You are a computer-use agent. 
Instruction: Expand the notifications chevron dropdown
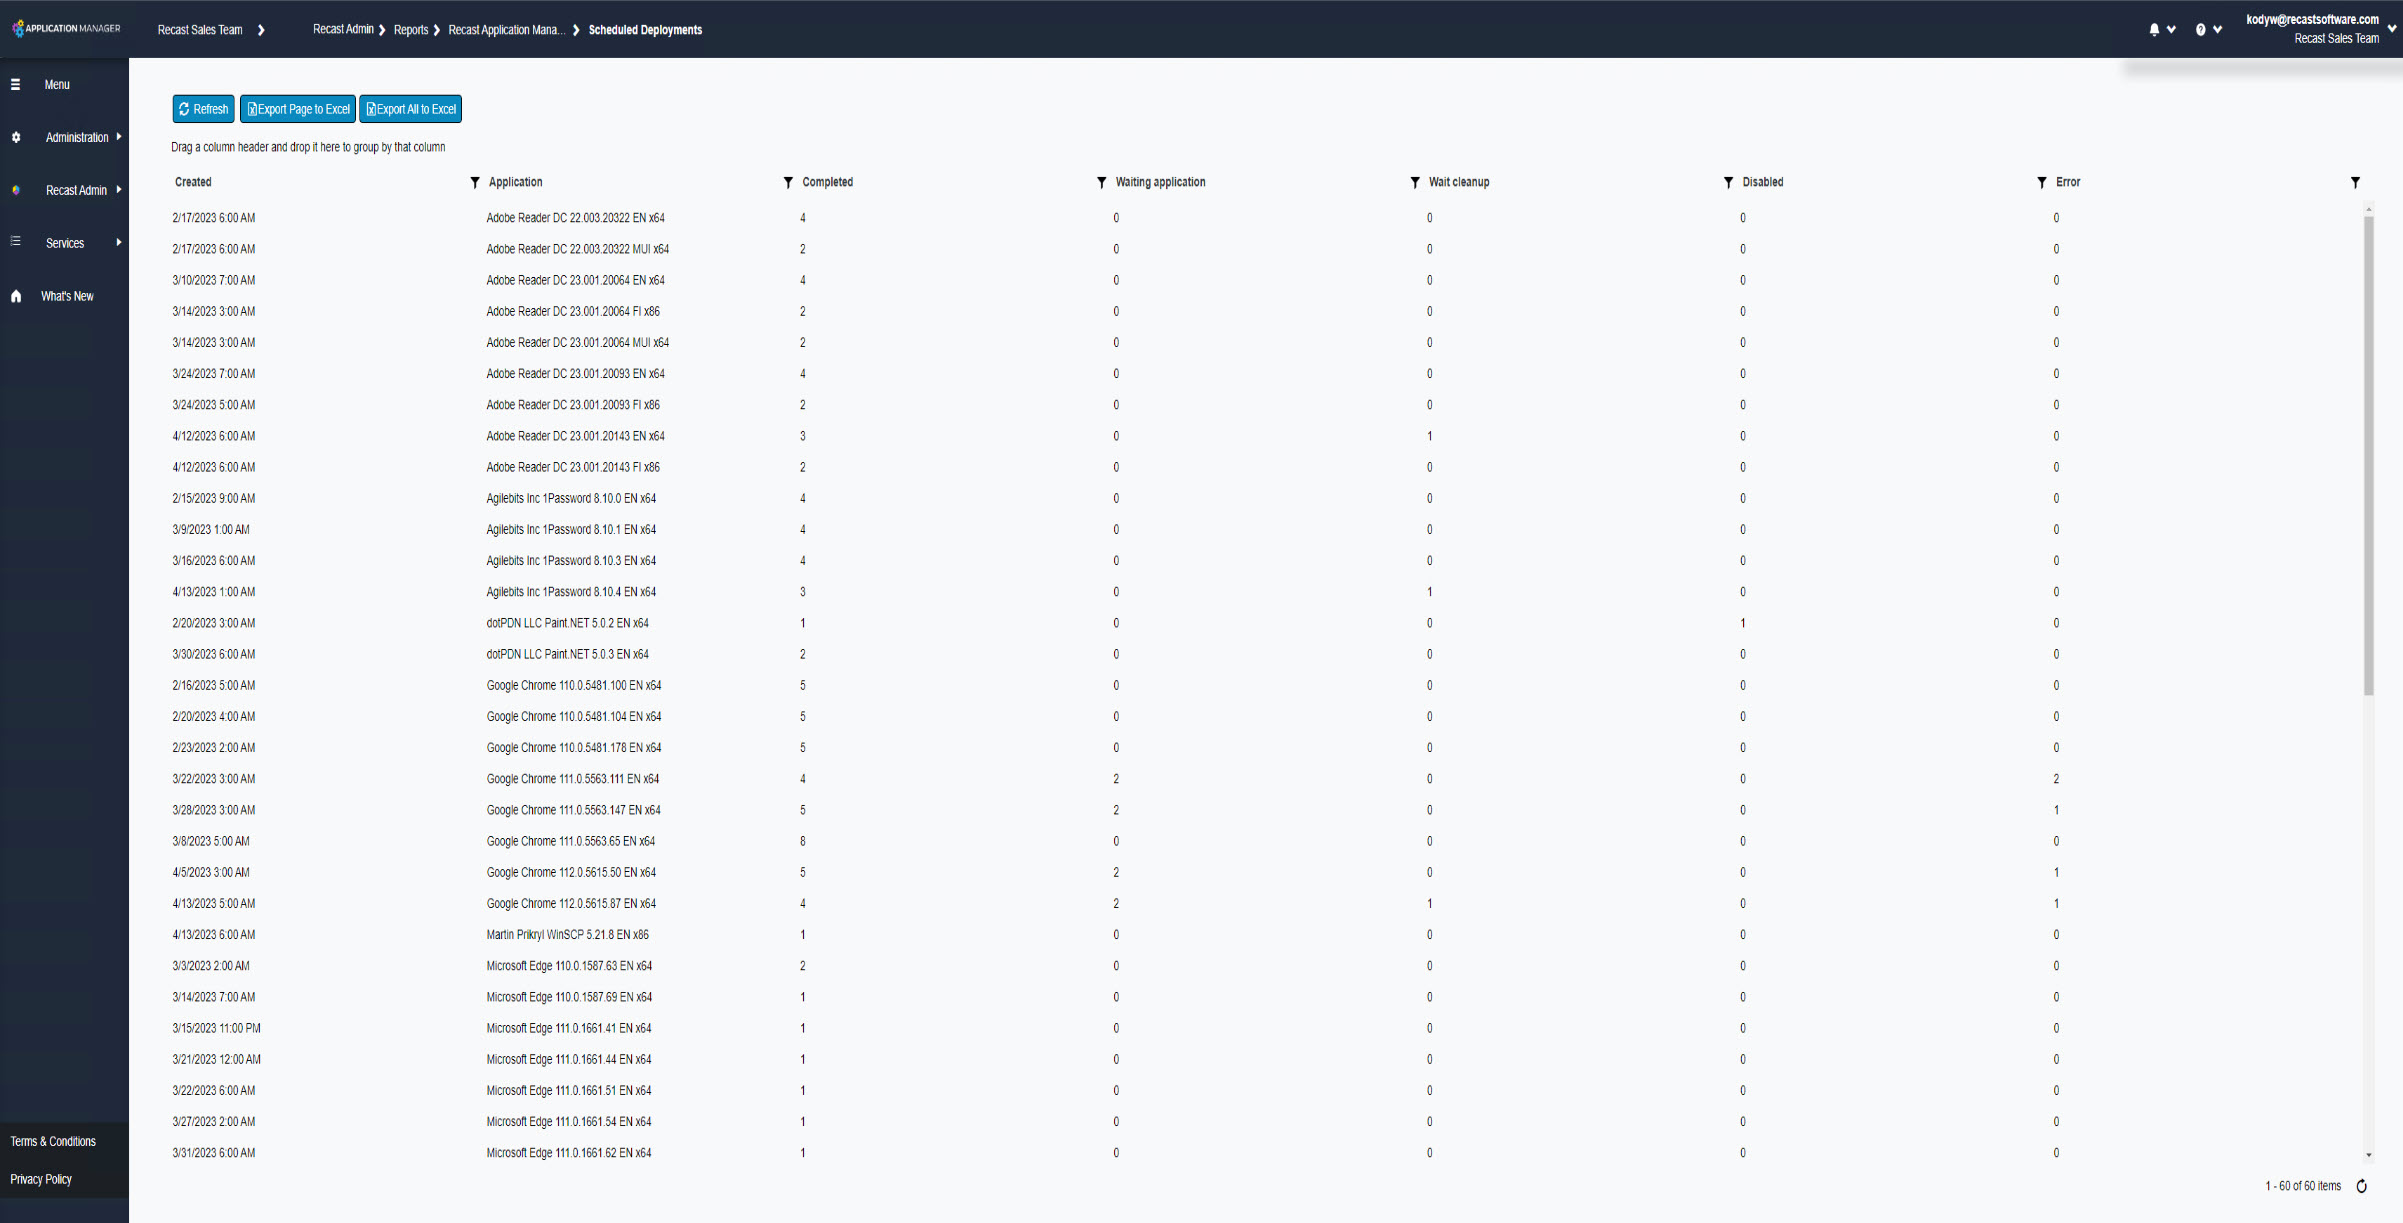click(2171, 29)
